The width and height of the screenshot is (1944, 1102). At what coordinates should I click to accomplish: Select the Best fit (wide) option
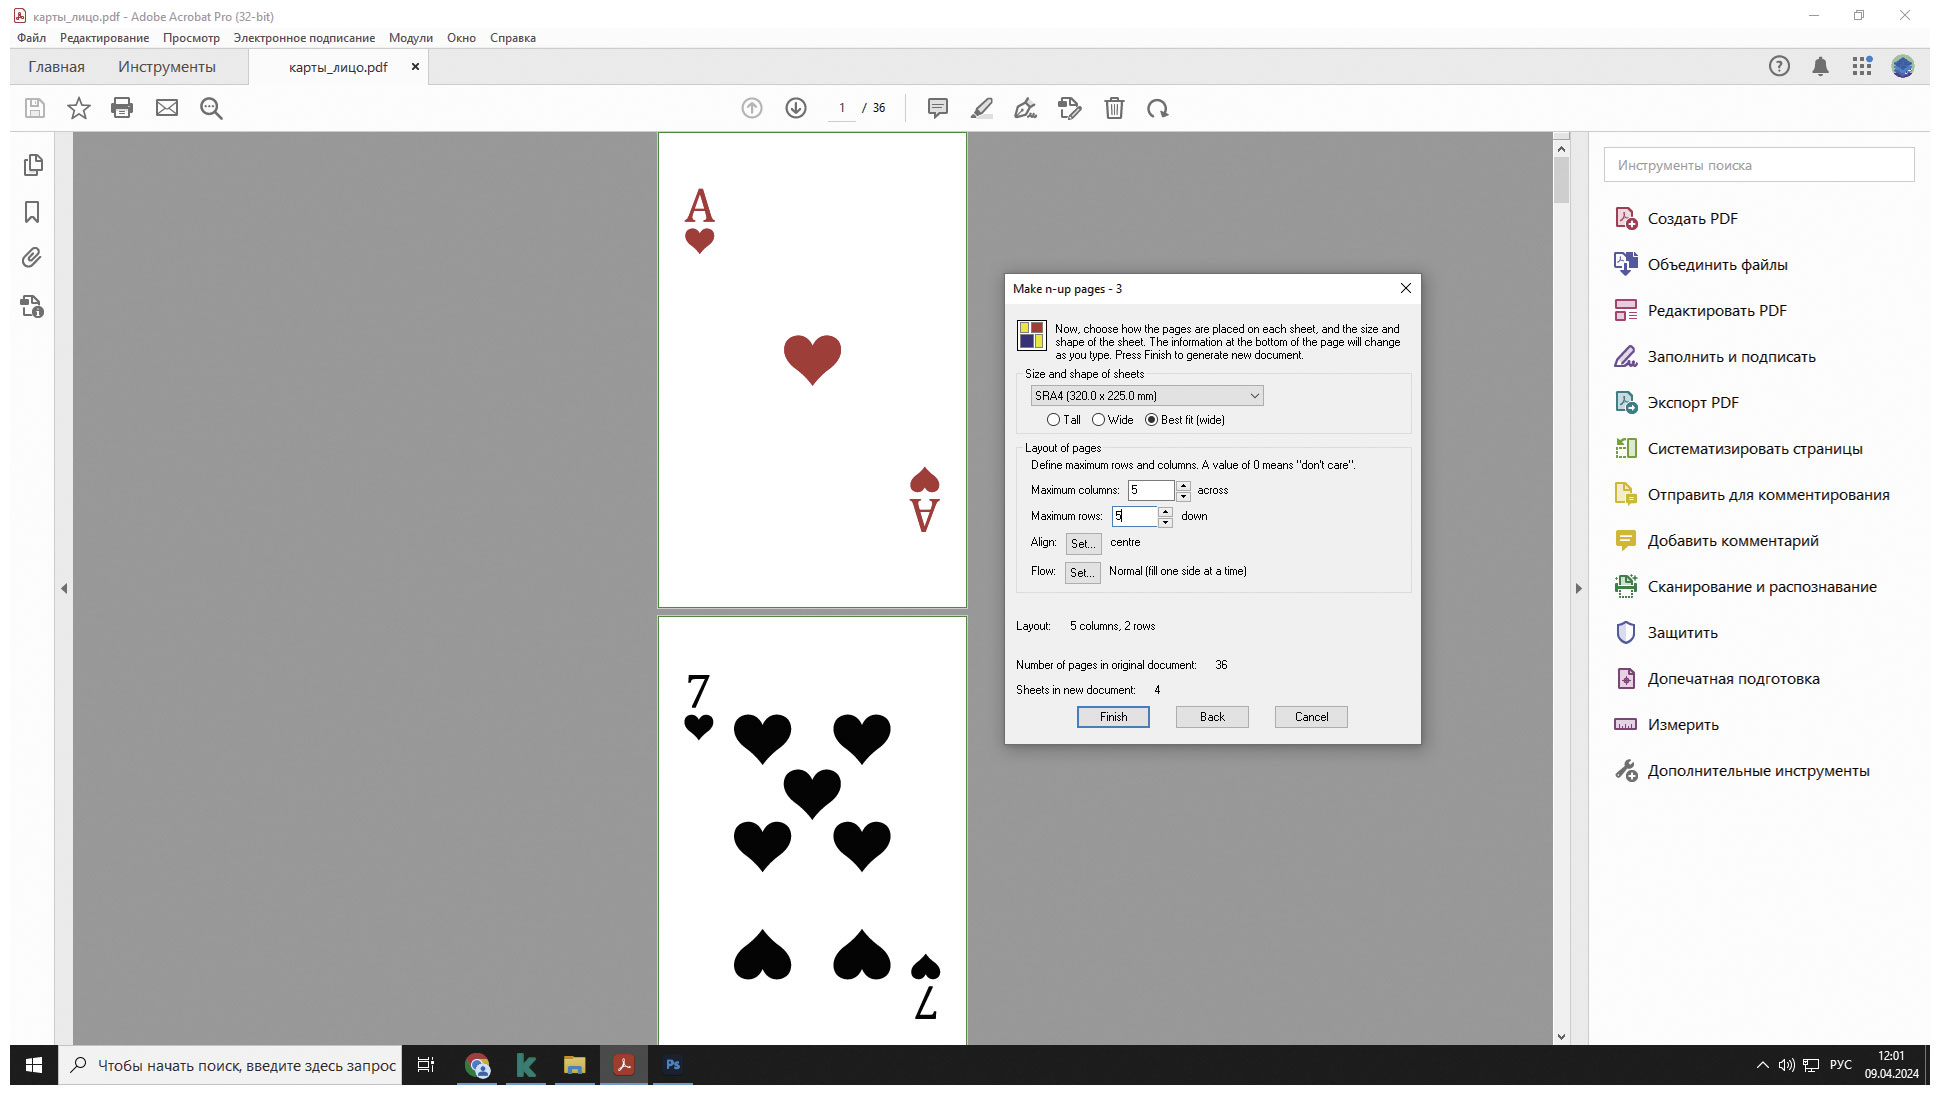coord(1151,420)
